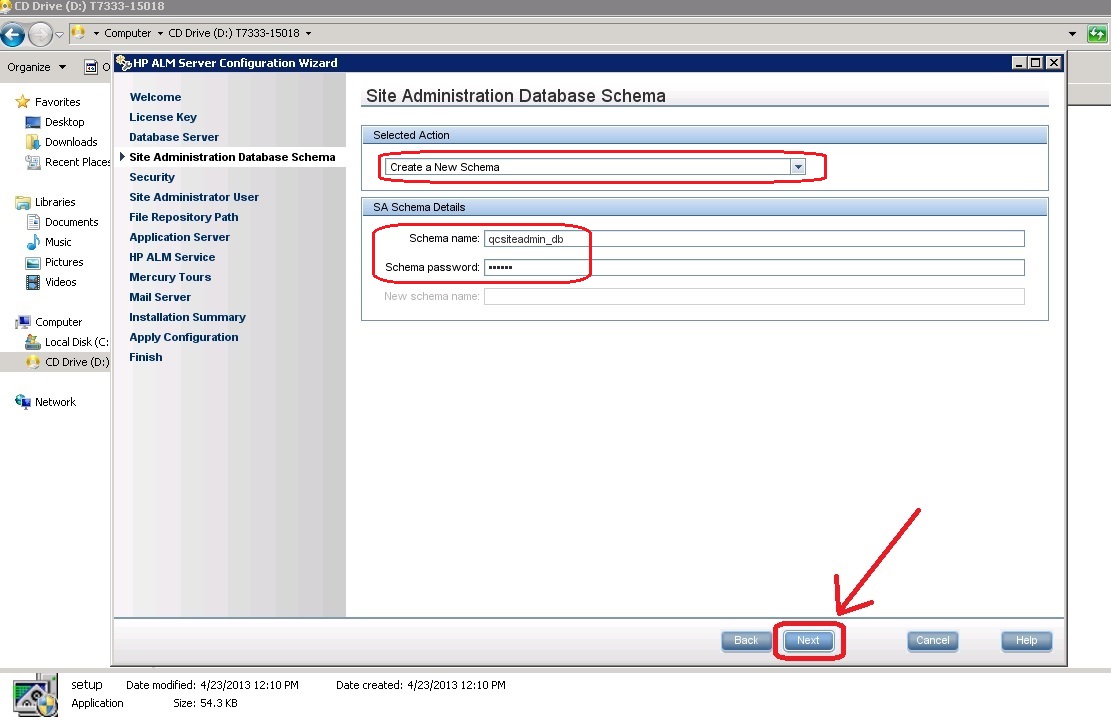Screen dimensions: 1111x721
Task: Go to the Mercury Tours step
Action: pos(170,277)
